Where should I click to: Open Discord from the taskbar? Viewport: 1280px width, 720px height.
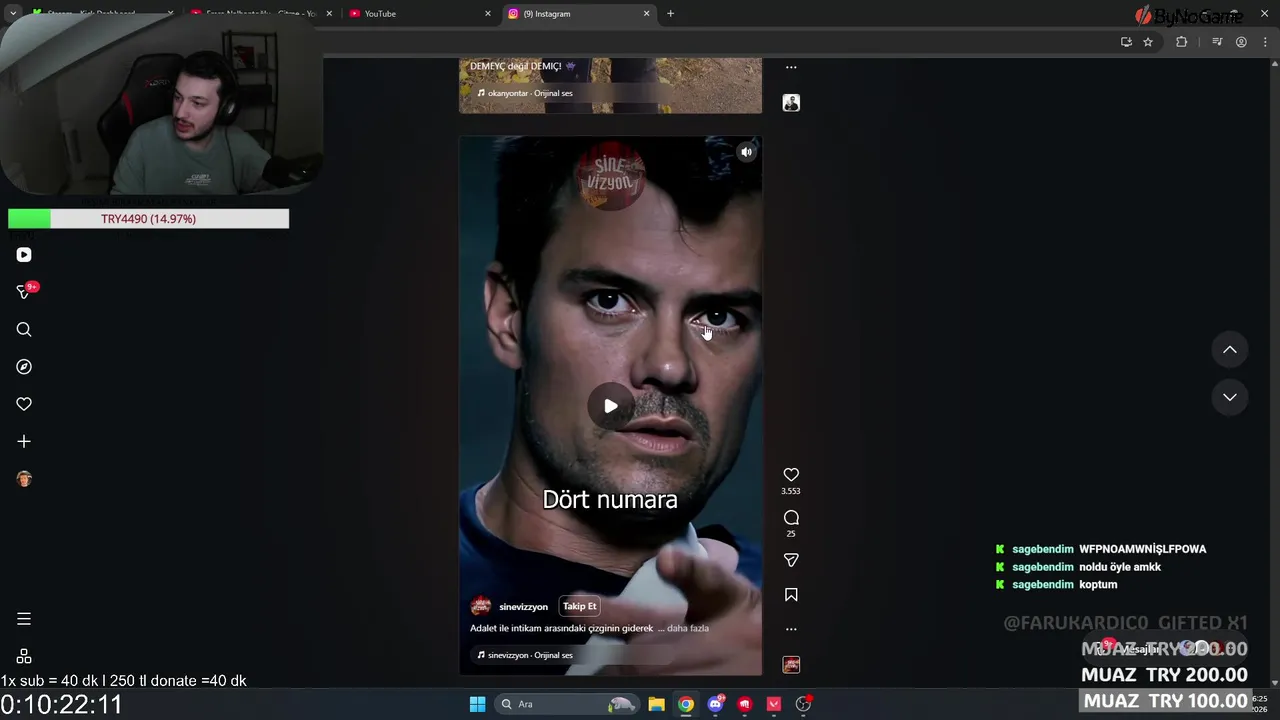pyautogui.click(x=715, y=704)
